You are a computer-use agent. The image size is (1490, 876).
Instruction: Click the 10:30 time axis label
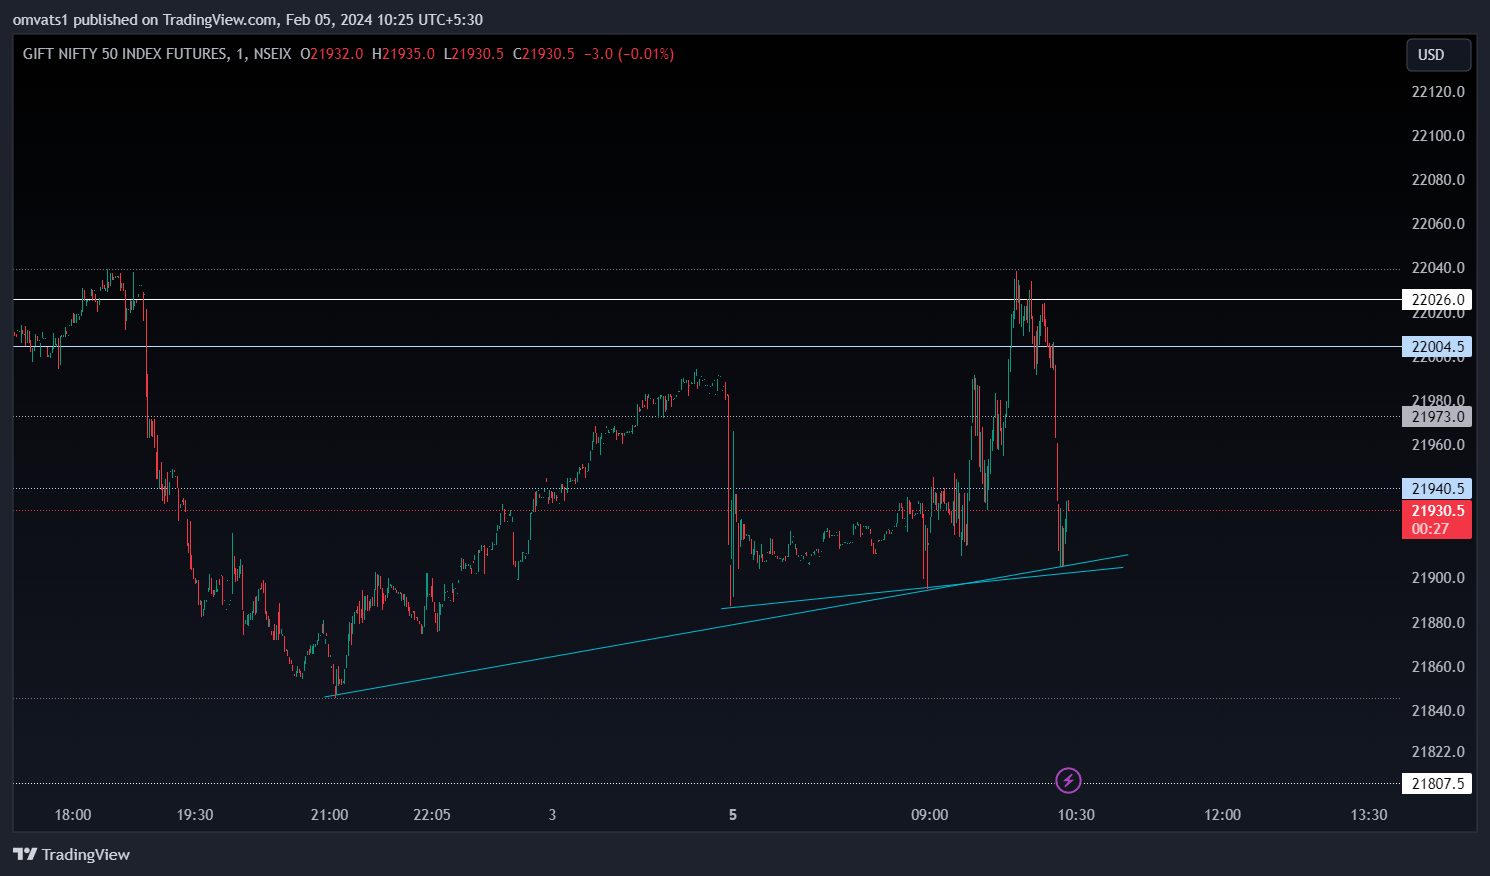tap(1076, 815)
